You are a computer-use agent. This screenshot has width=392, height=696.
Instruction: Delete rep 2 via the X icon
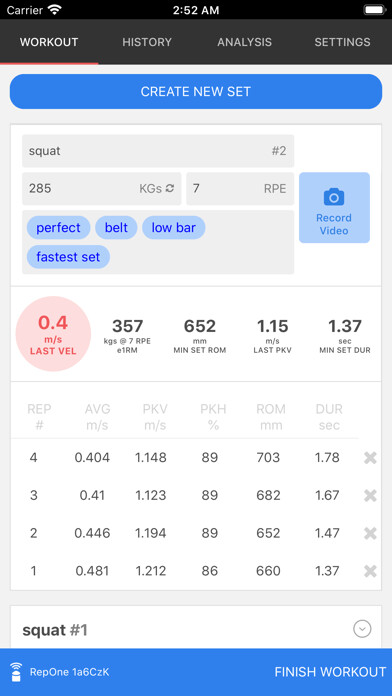pos(370,533)
